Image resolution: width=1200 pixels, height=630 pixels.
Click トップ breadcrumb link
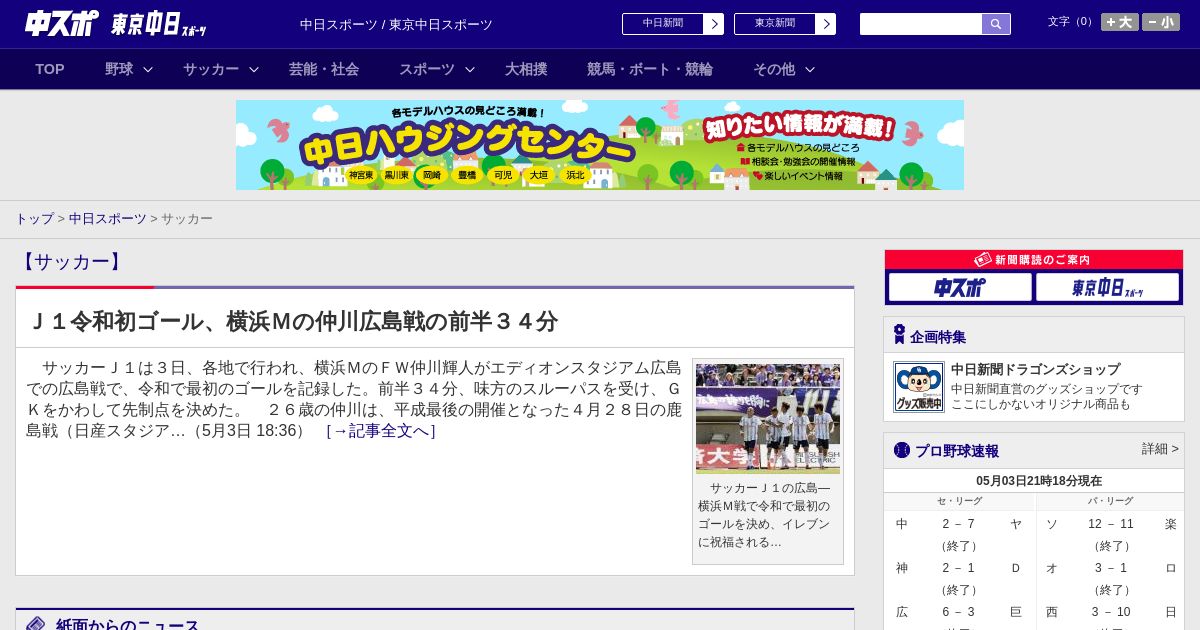(x=35, y=218)
